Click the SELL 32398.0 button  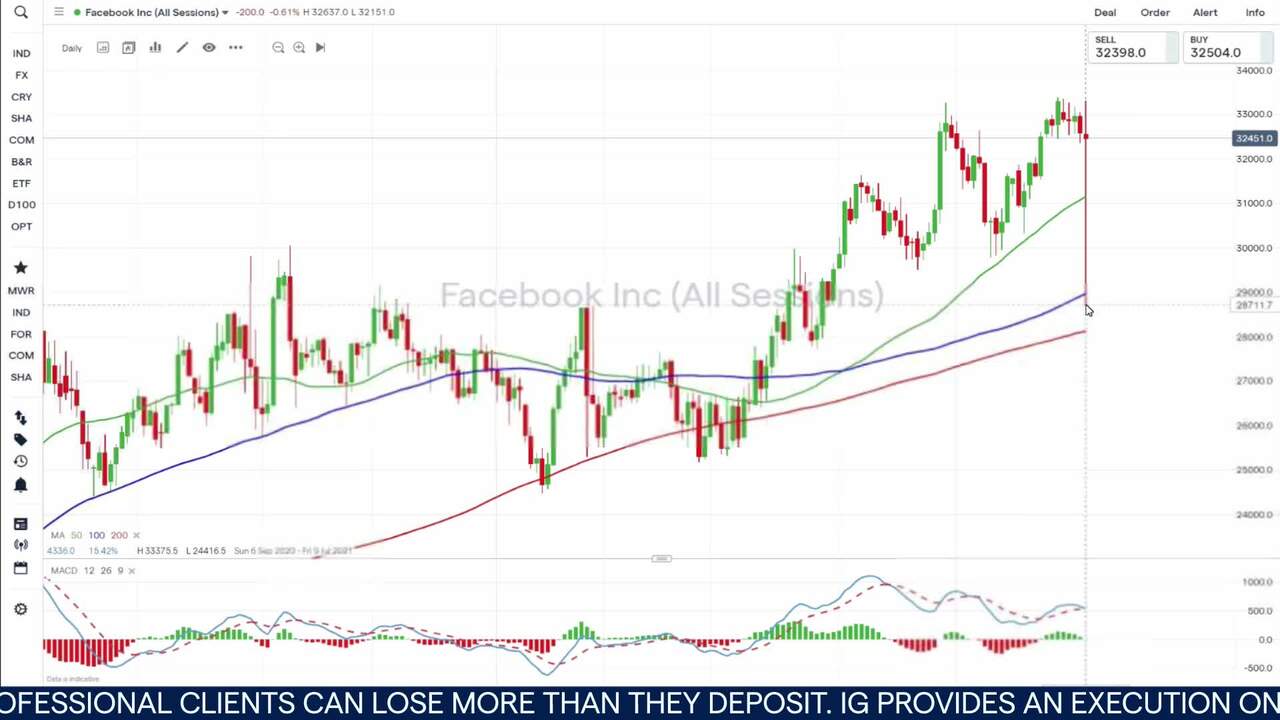(x=1132, y=47)
